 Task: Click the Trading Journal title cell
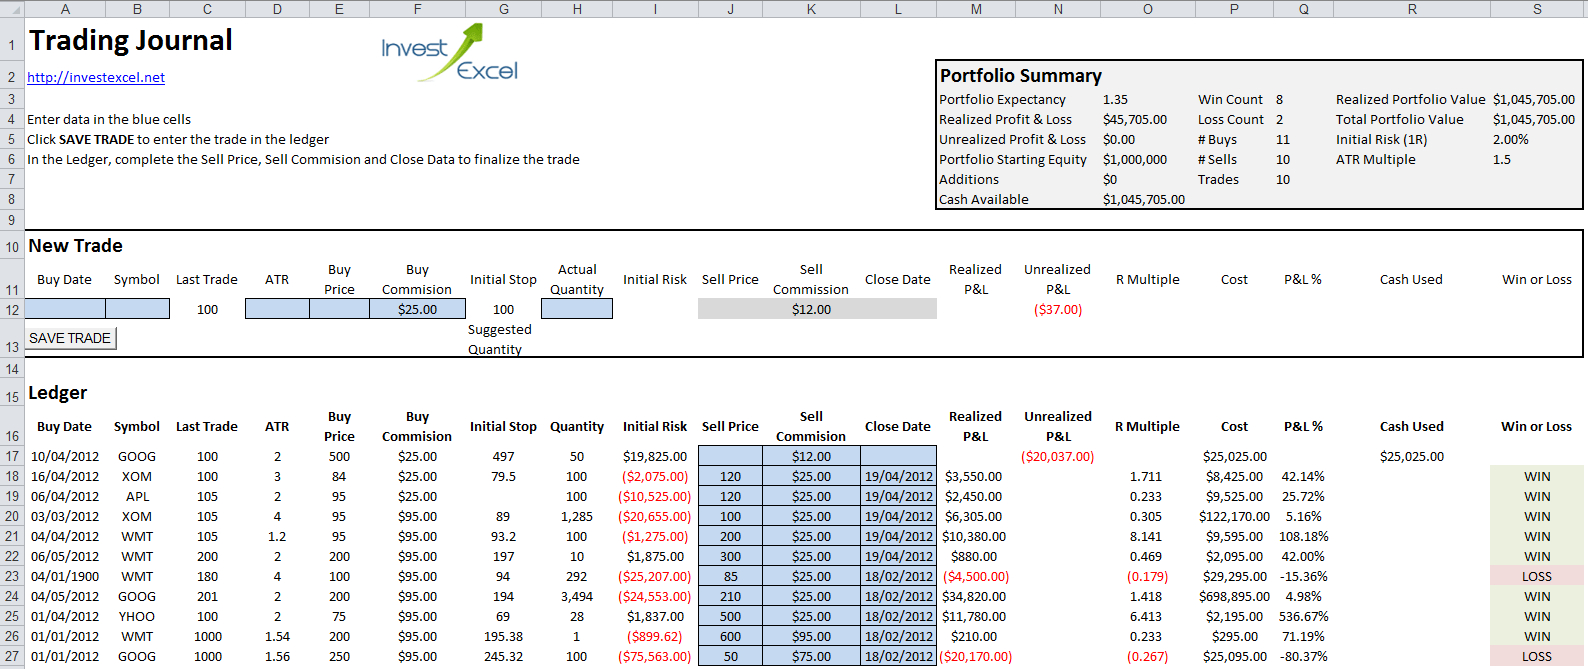coord(131,40)
